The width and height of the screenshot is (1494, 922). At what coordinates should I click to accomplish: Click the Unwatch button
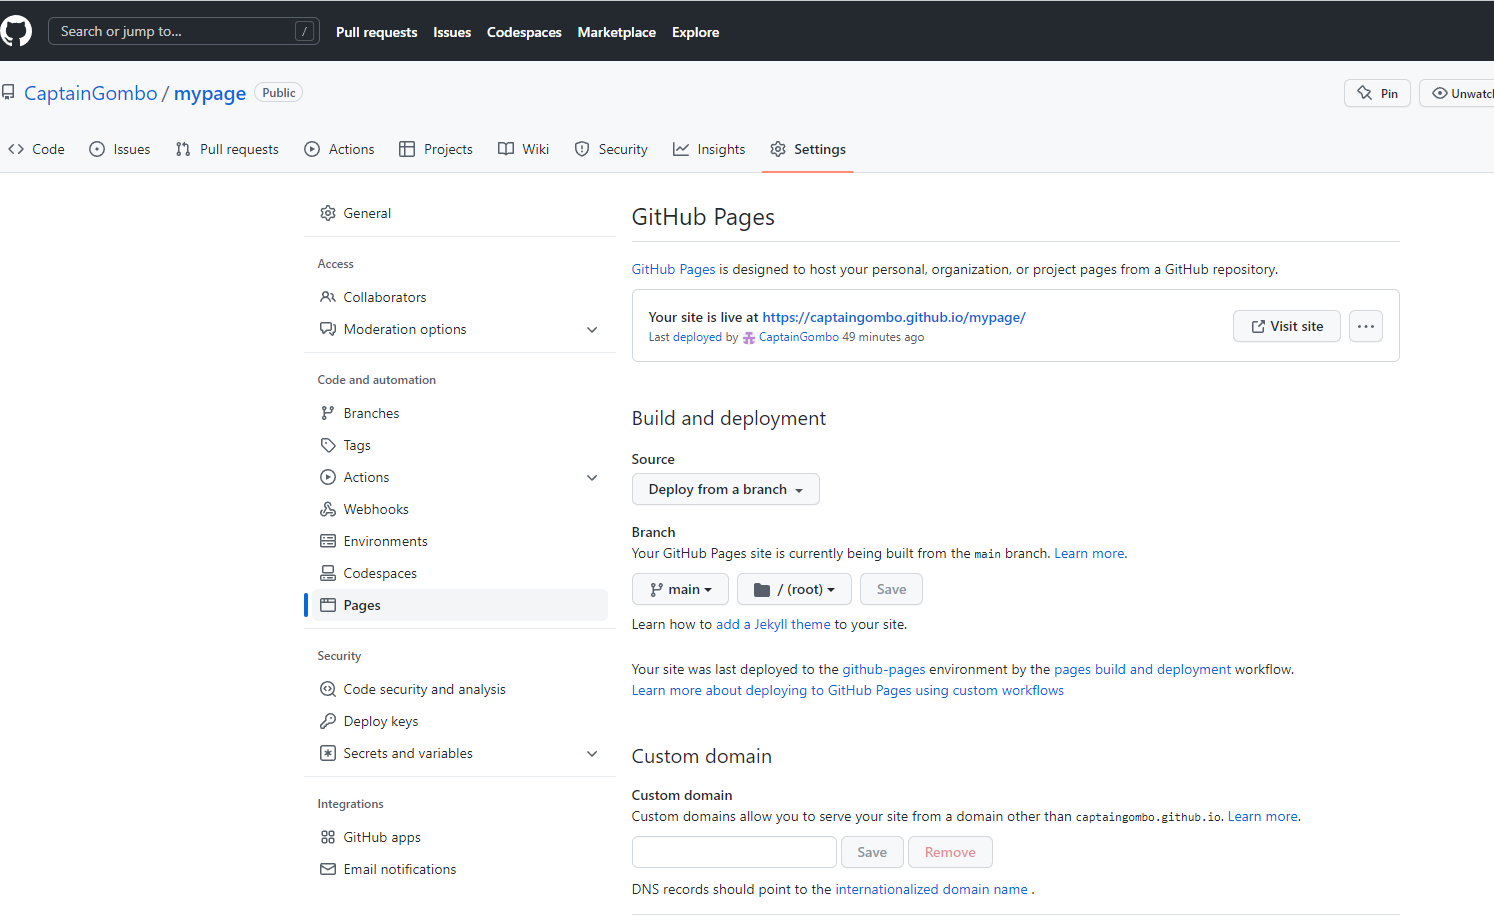pos(1458,93)
